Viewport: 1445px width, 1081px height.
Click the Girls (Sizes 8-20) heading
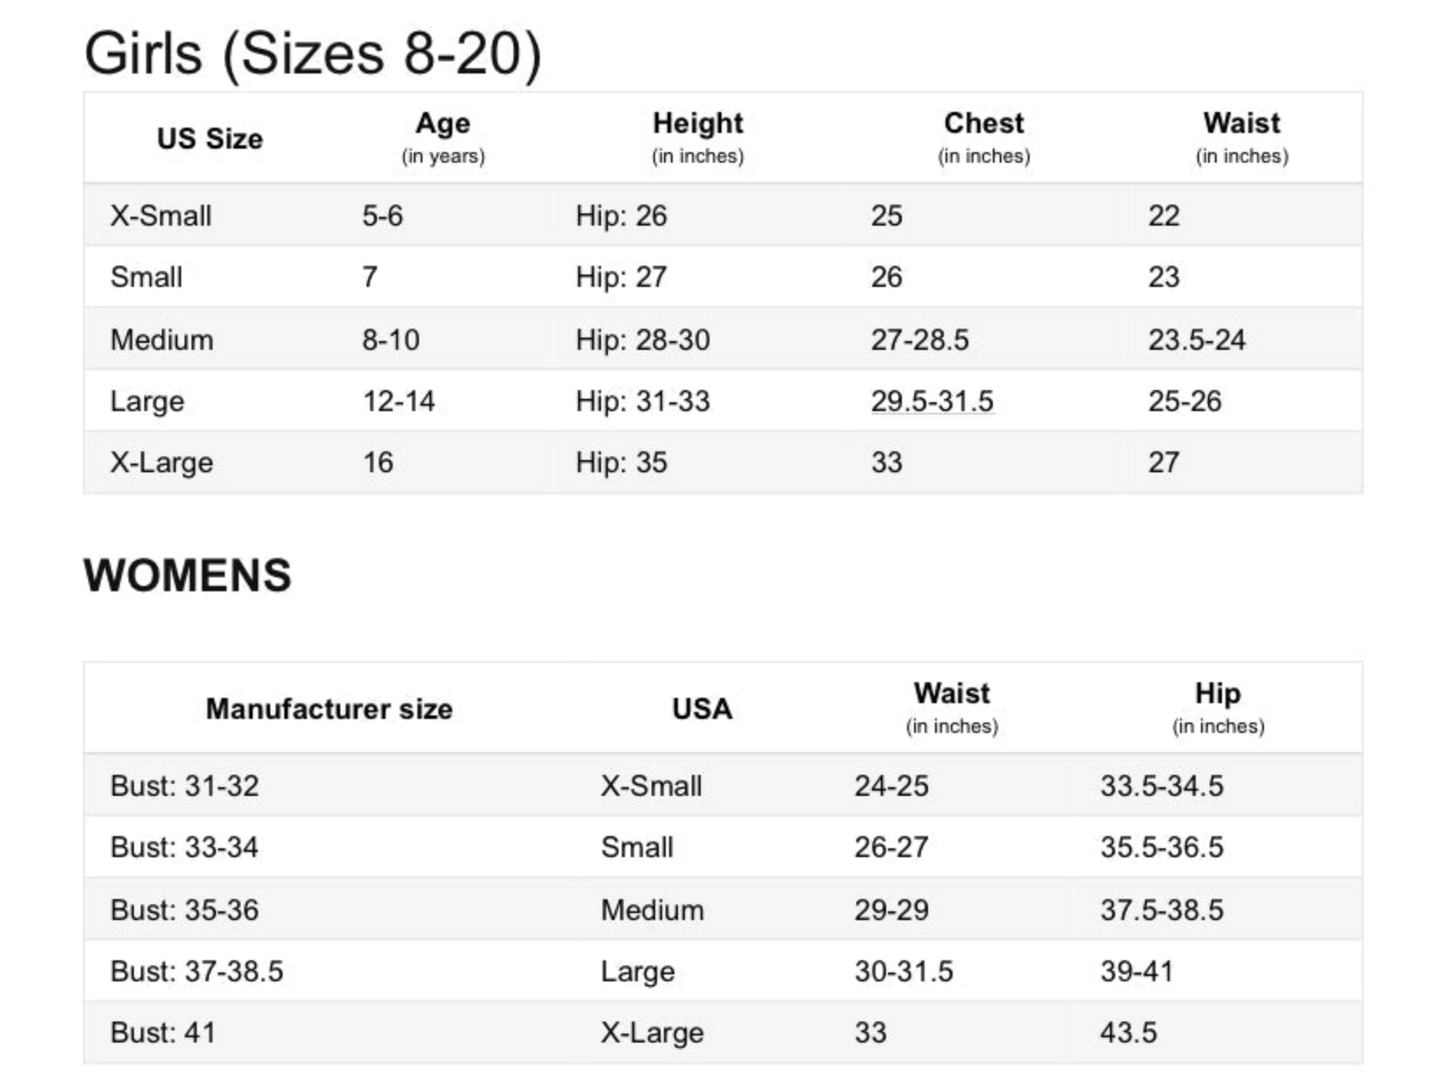click(313, 53)
